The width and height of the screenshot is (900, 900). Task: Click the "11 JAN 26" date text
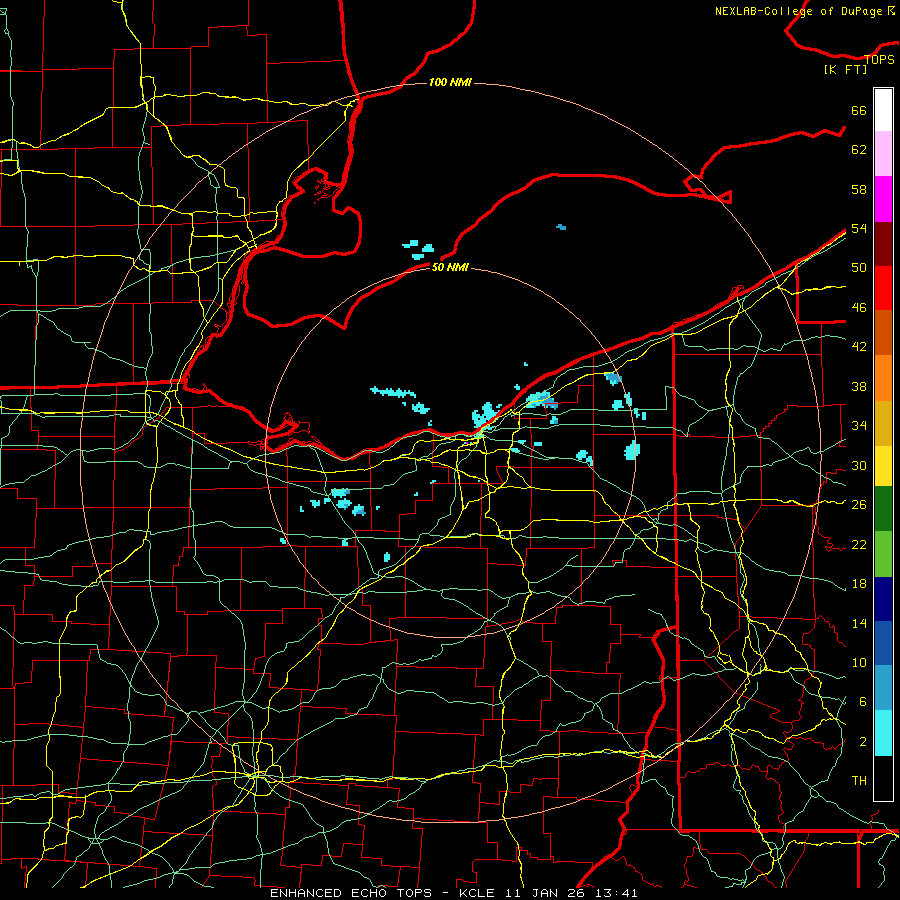click(547, 893)
